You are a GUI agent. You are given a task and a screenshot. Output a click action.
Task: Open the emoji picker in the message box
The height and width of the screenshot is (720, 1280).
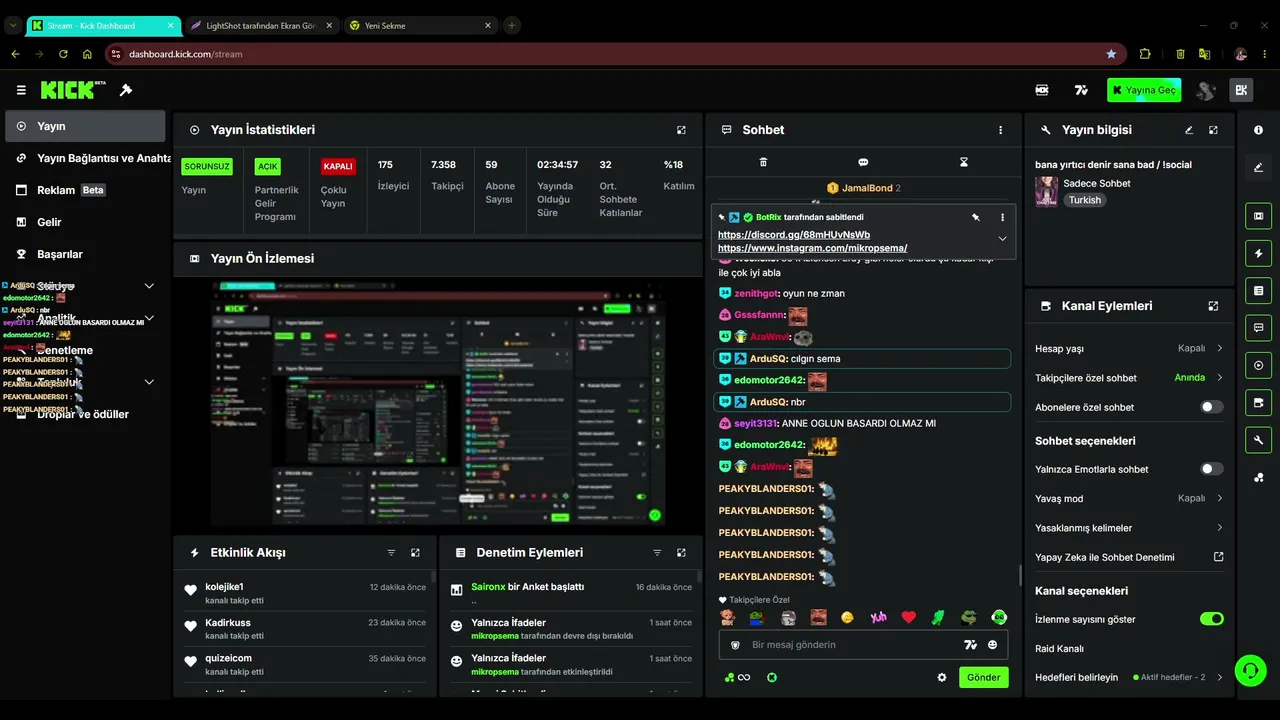click(x=992, y=645)
